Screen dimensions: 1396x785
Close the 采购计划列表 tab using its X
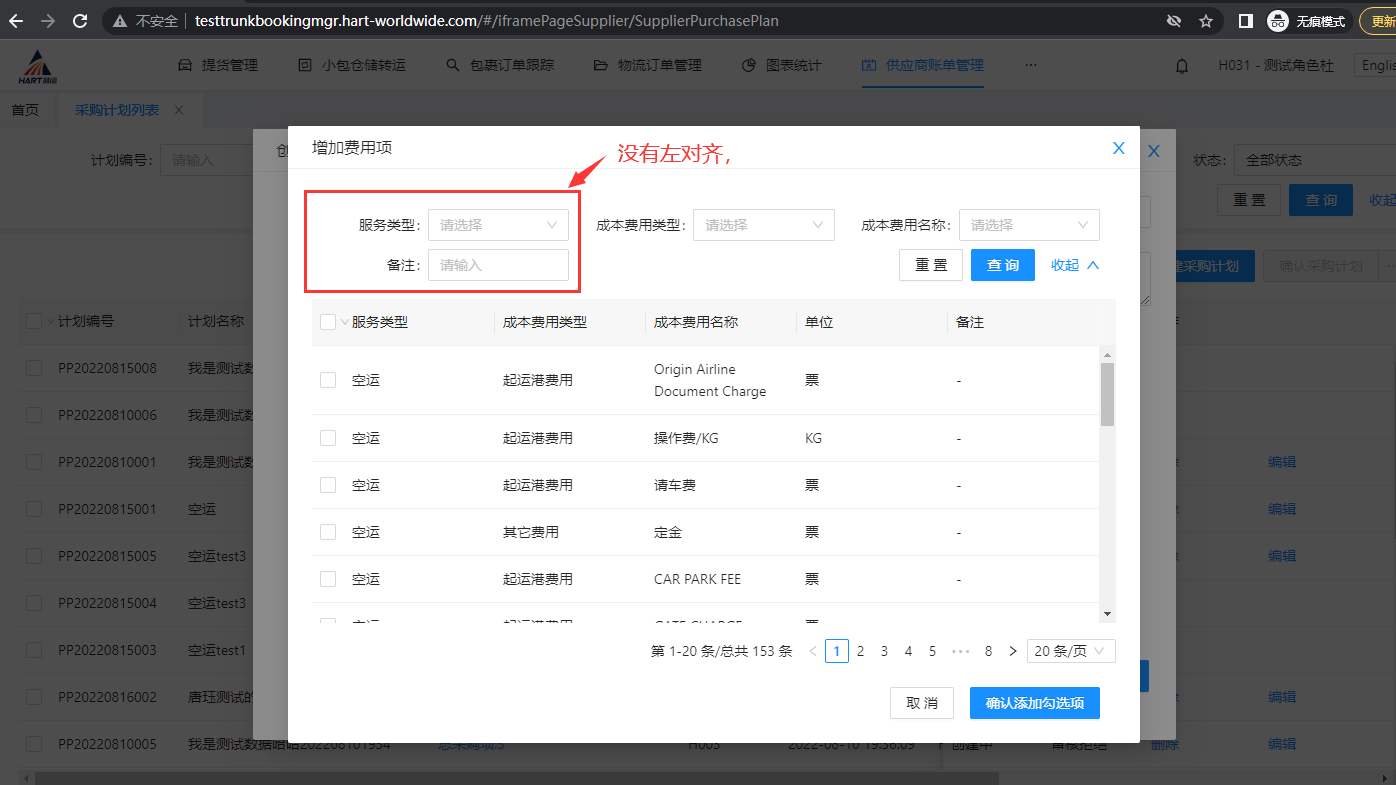point(179,110)
